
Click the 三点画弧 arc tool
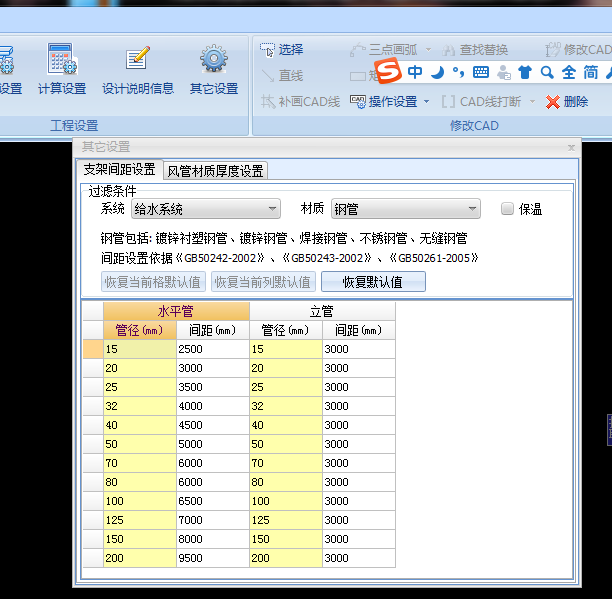pos(384,50)
